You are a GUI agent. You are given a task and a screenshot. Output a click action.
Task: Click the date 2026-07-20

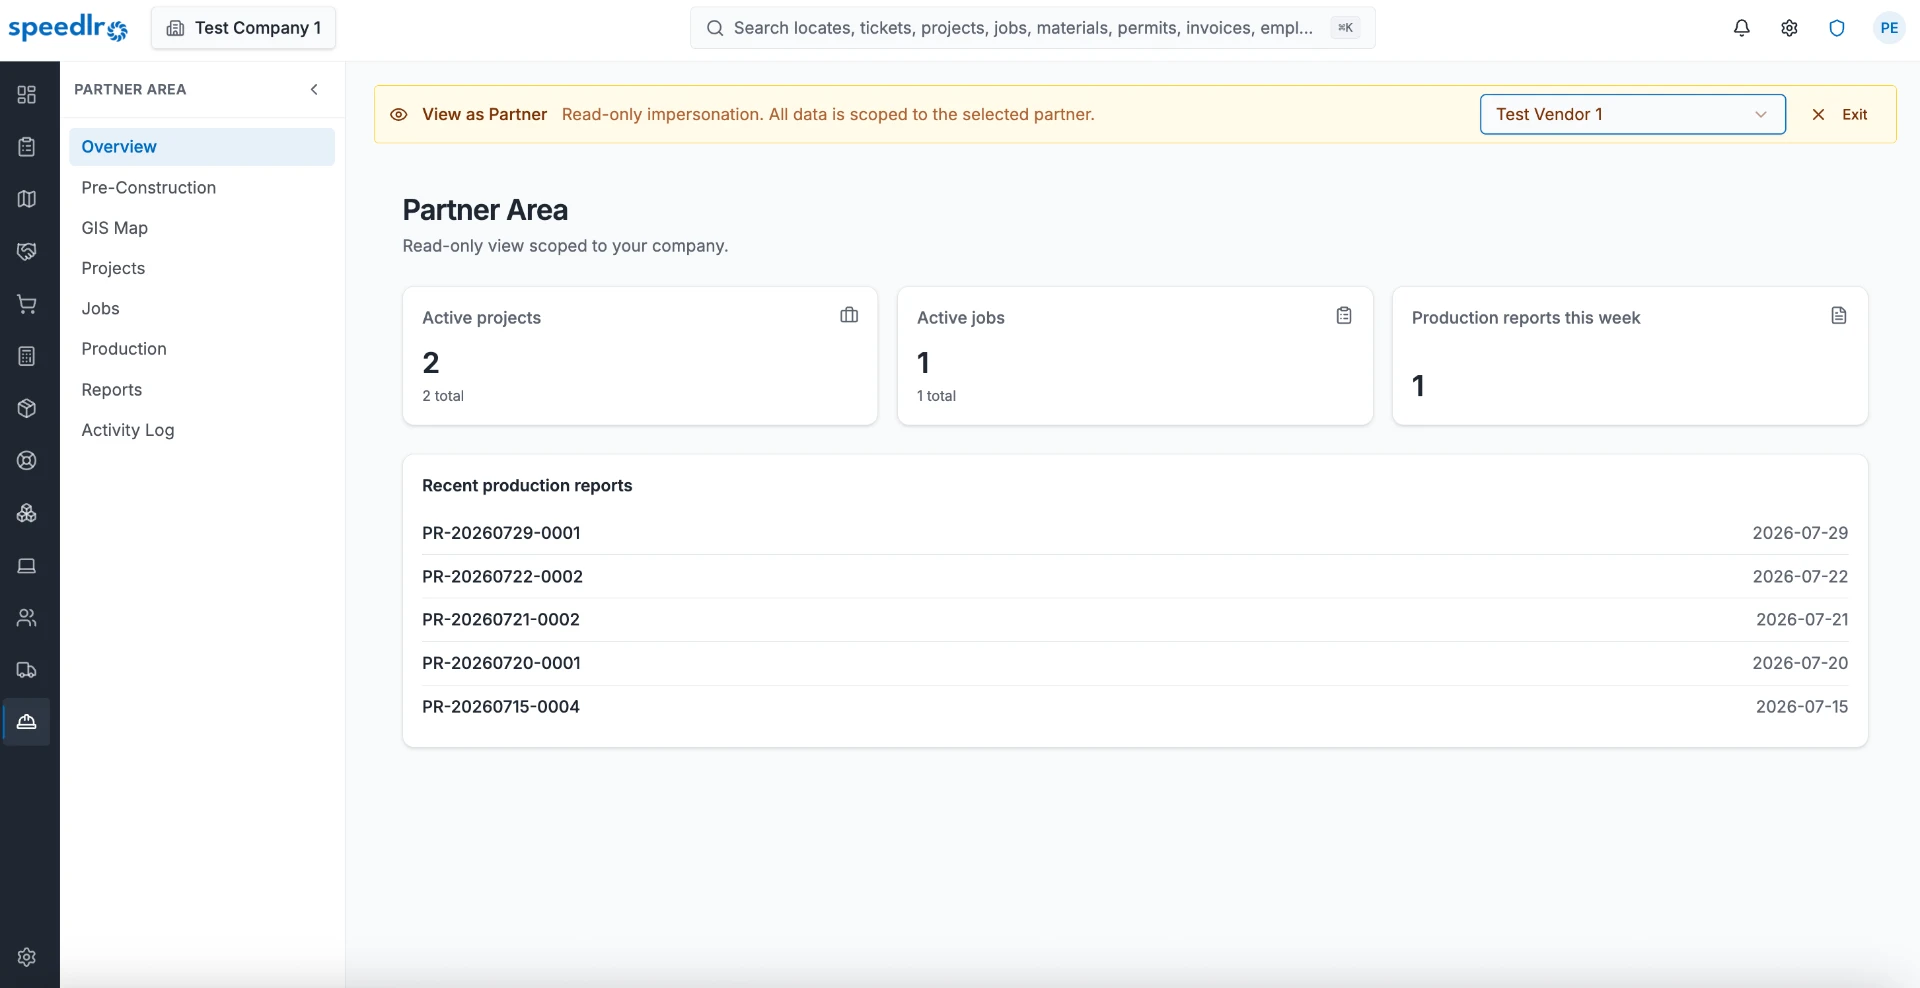click(x=1800, y=663)
